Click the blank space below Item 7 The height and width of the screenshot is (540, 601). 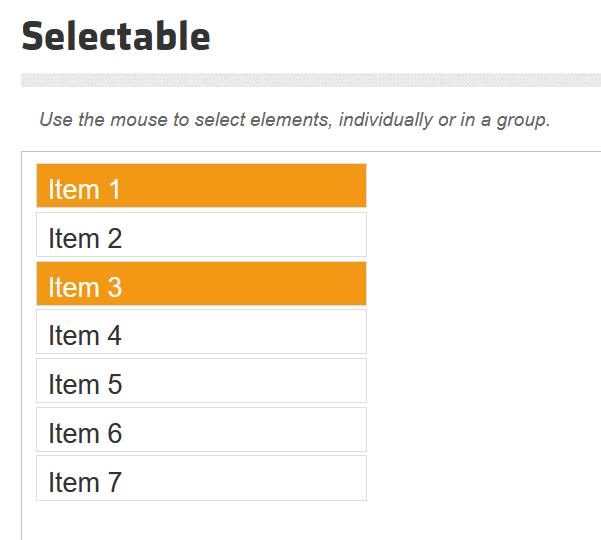[200, 520]
